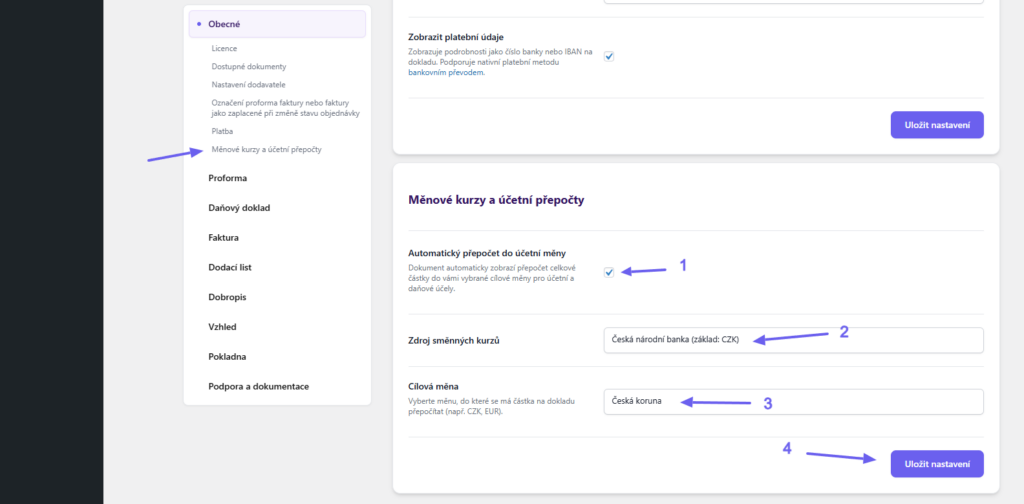Open the Dodací list section
1024x504 pixels.
click(230, 267)
